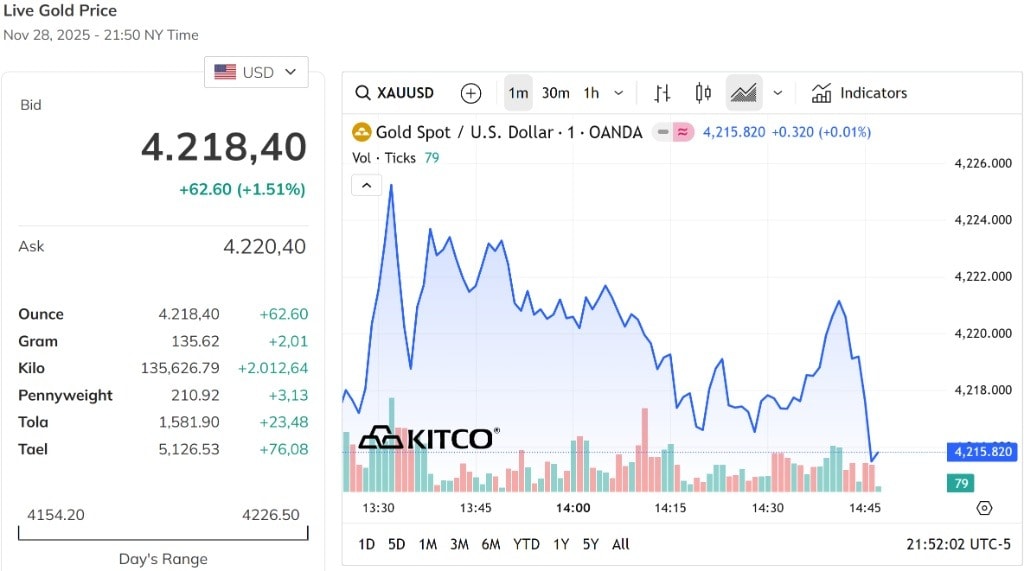Switch to the 1m interval
Viewport: 1024px width, 571px height.
[518, 93]
